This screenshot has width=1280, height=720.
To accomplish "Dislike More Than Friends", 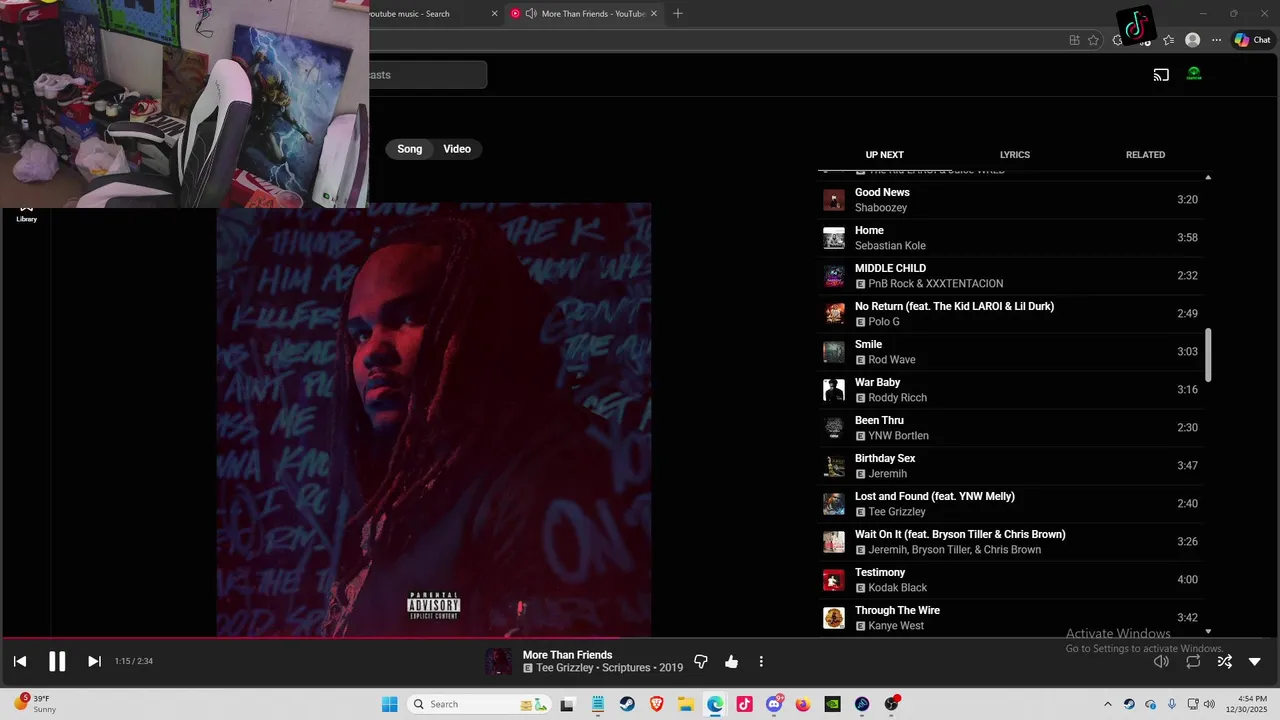I will 701,661.
